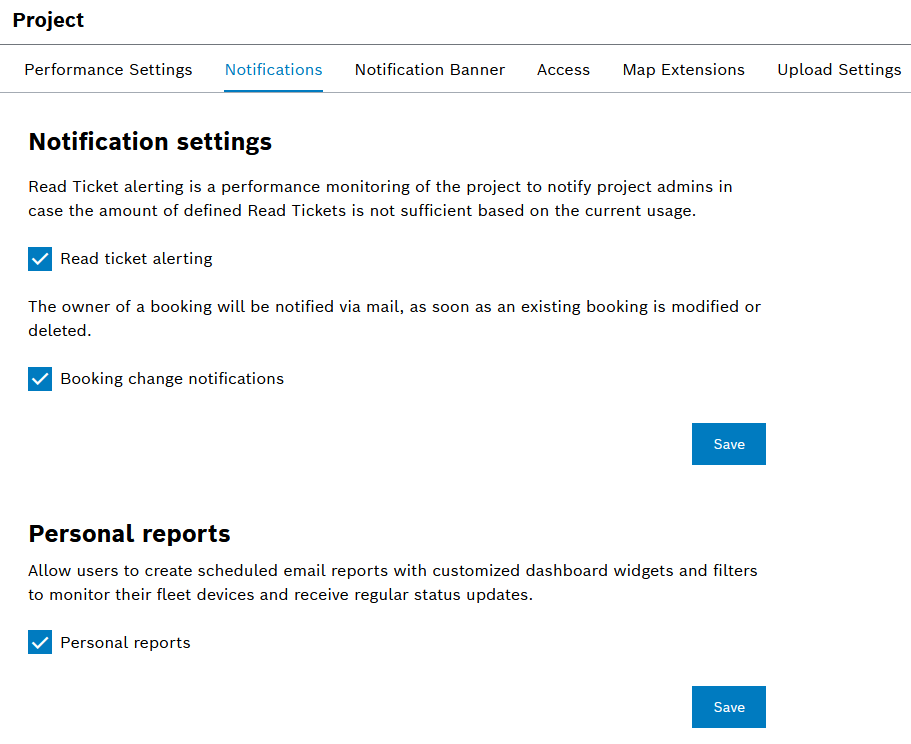This screenshot has height=744, width=911.
Task: Click the scheduled email reports description text
Action: (x=392, y=583)
